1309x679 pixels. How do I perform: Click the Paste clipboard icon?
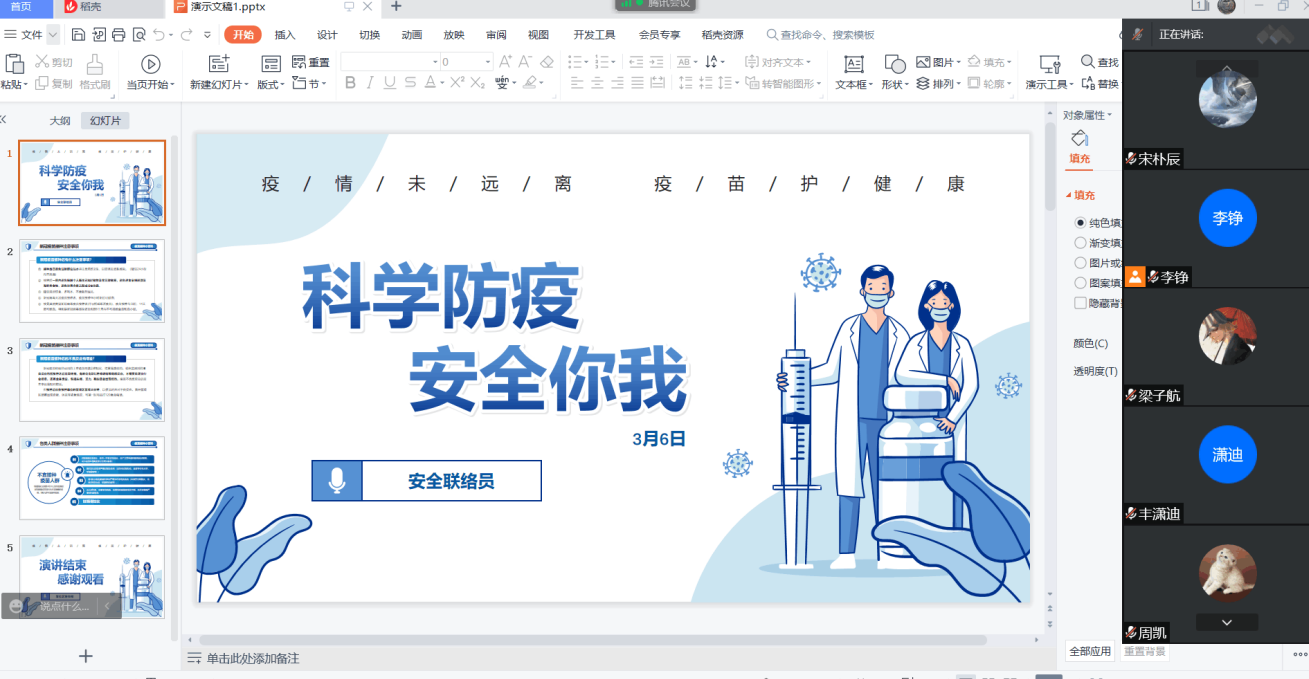coord(14,65)
